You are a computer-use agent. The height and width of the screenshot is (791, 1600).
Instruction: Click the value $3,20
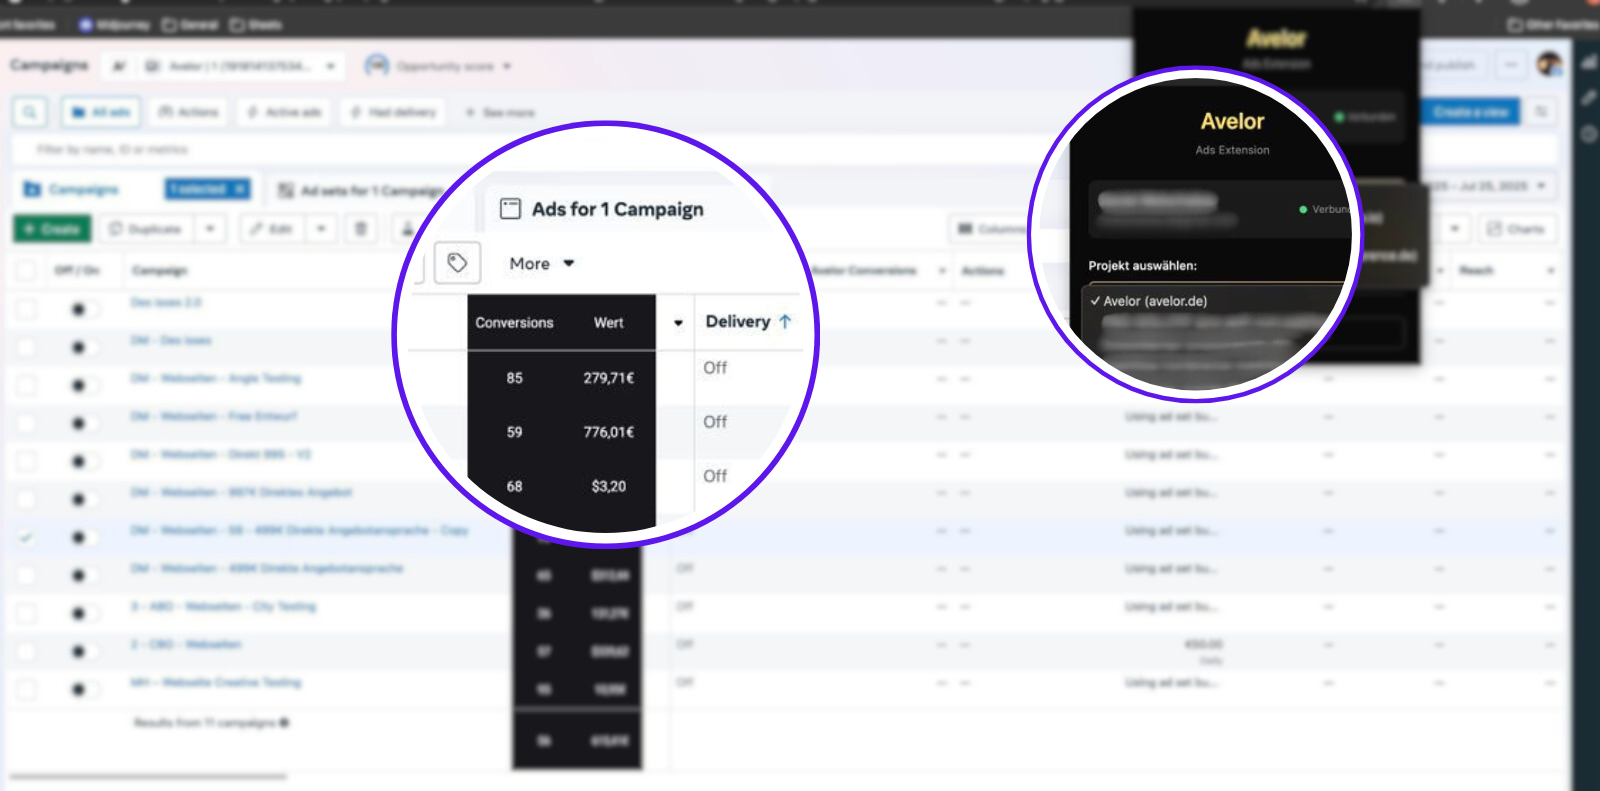(x=608, y=486)
